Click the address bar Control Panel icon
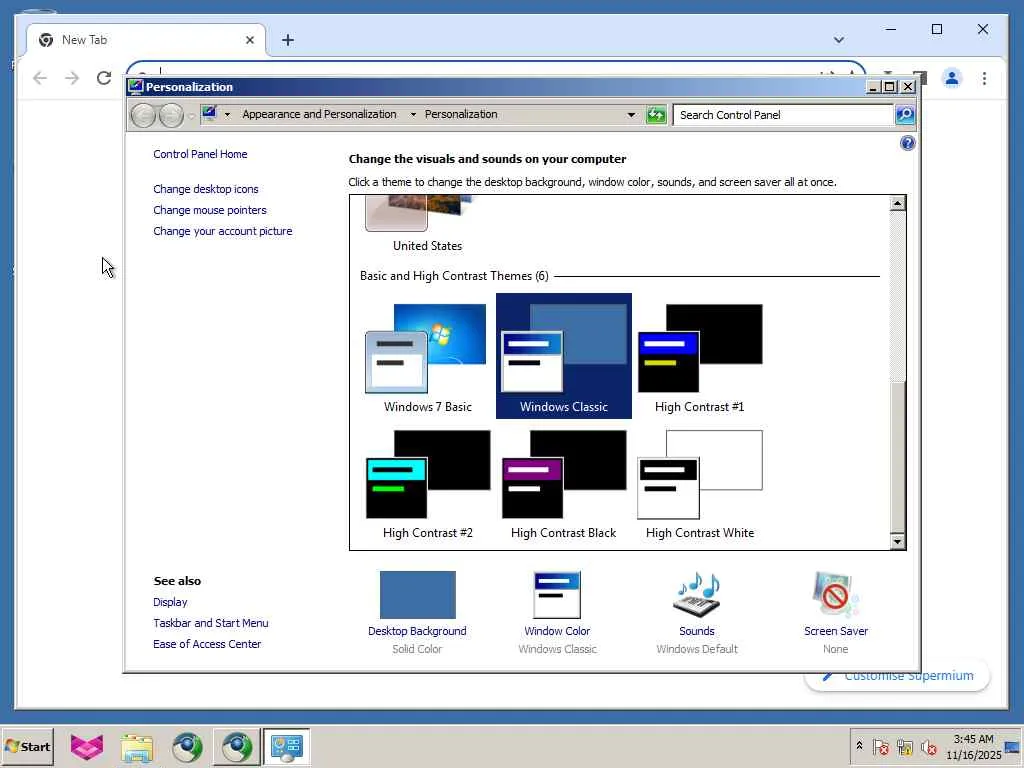This screenshot has width=1024, height=768. click(x=209, y=114)
